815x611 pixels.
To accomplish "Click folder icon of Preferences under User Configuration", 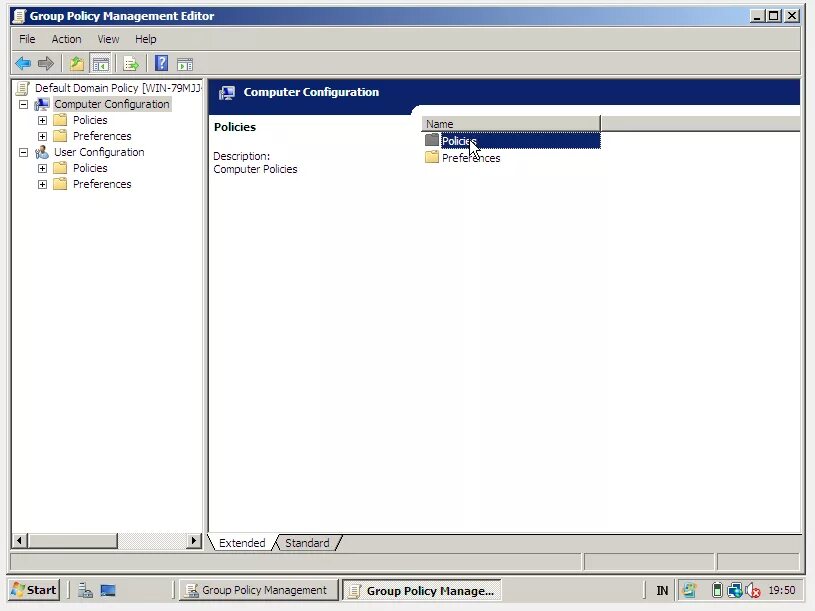I will tap(60, 184).
